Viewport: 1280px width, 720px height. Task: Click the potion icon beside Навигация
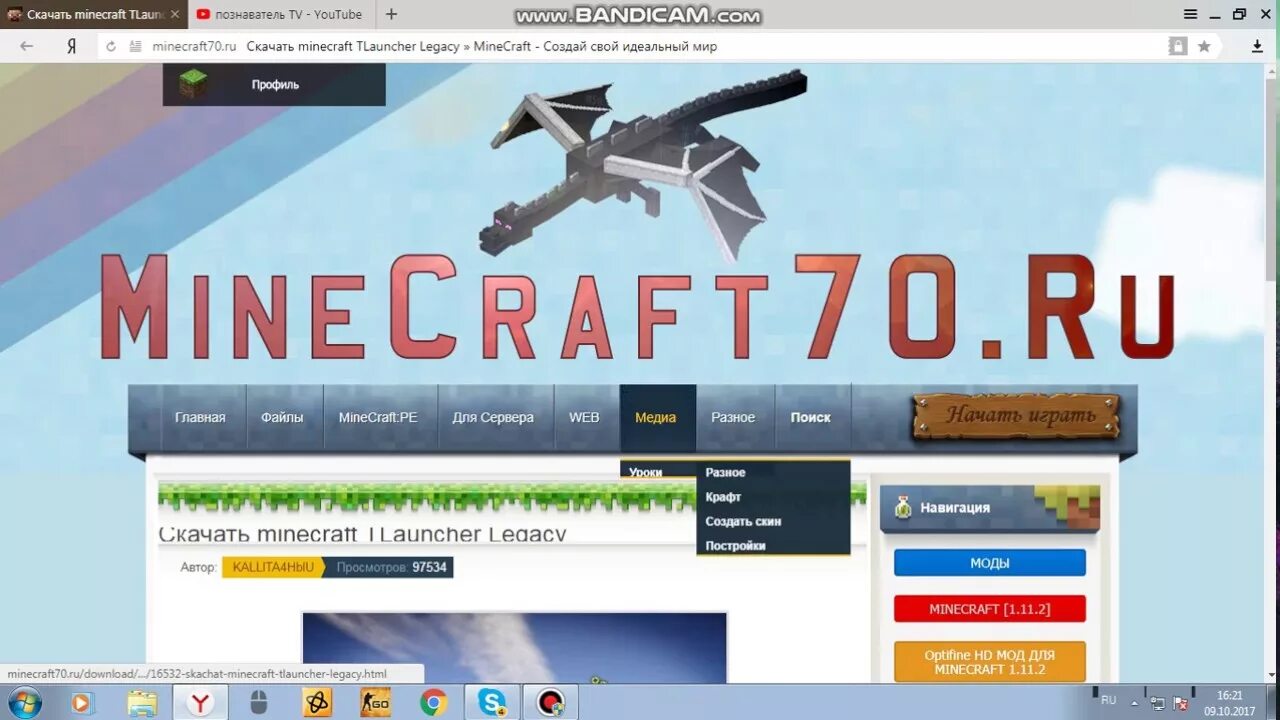point(903,507)
